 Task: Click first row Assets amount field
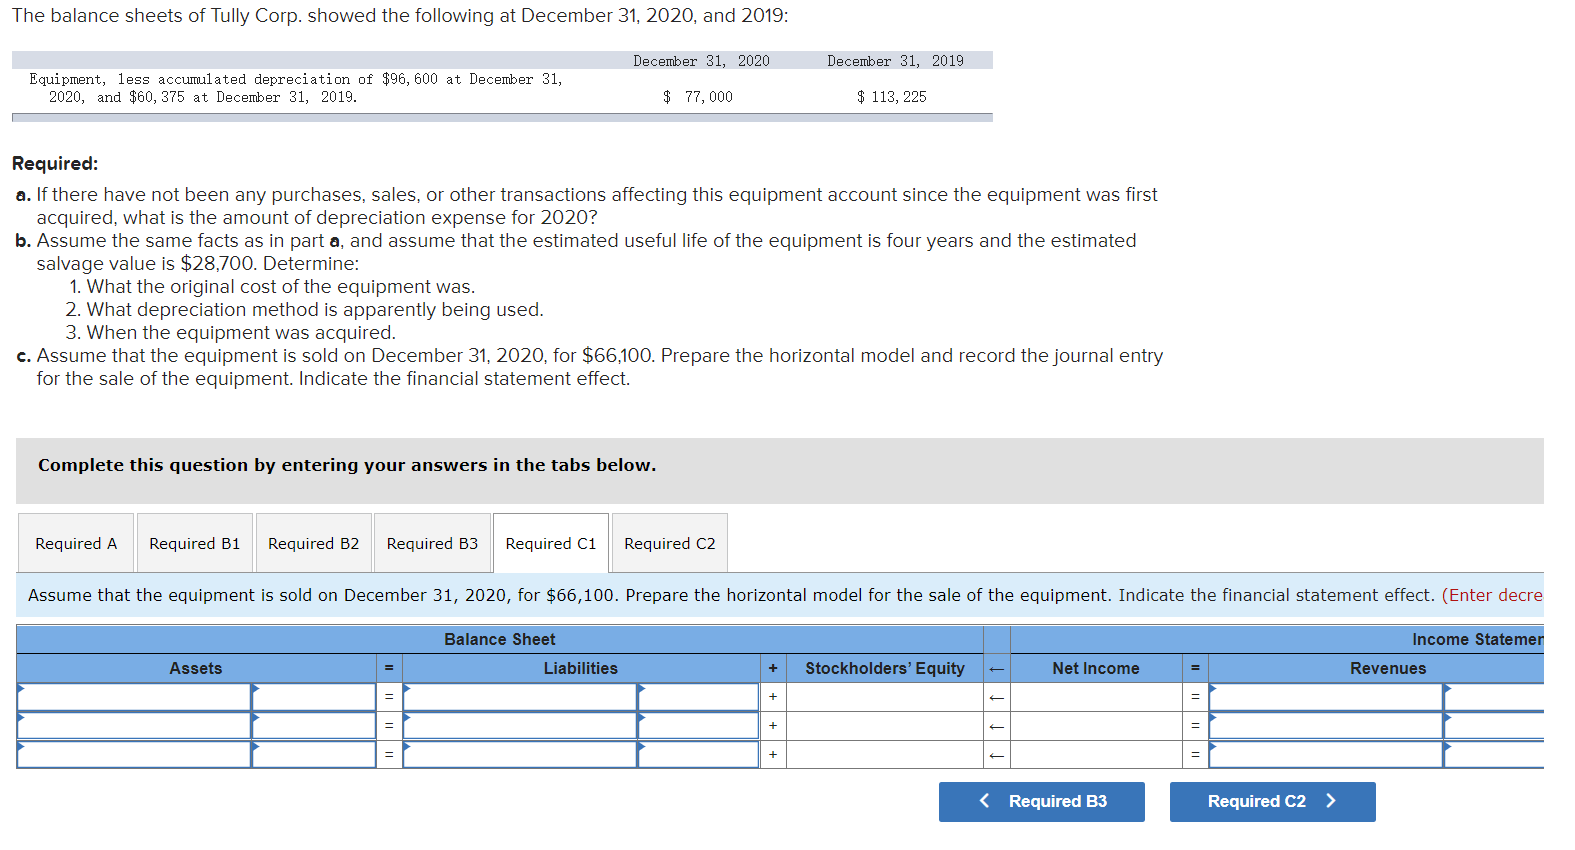(314, 697)
